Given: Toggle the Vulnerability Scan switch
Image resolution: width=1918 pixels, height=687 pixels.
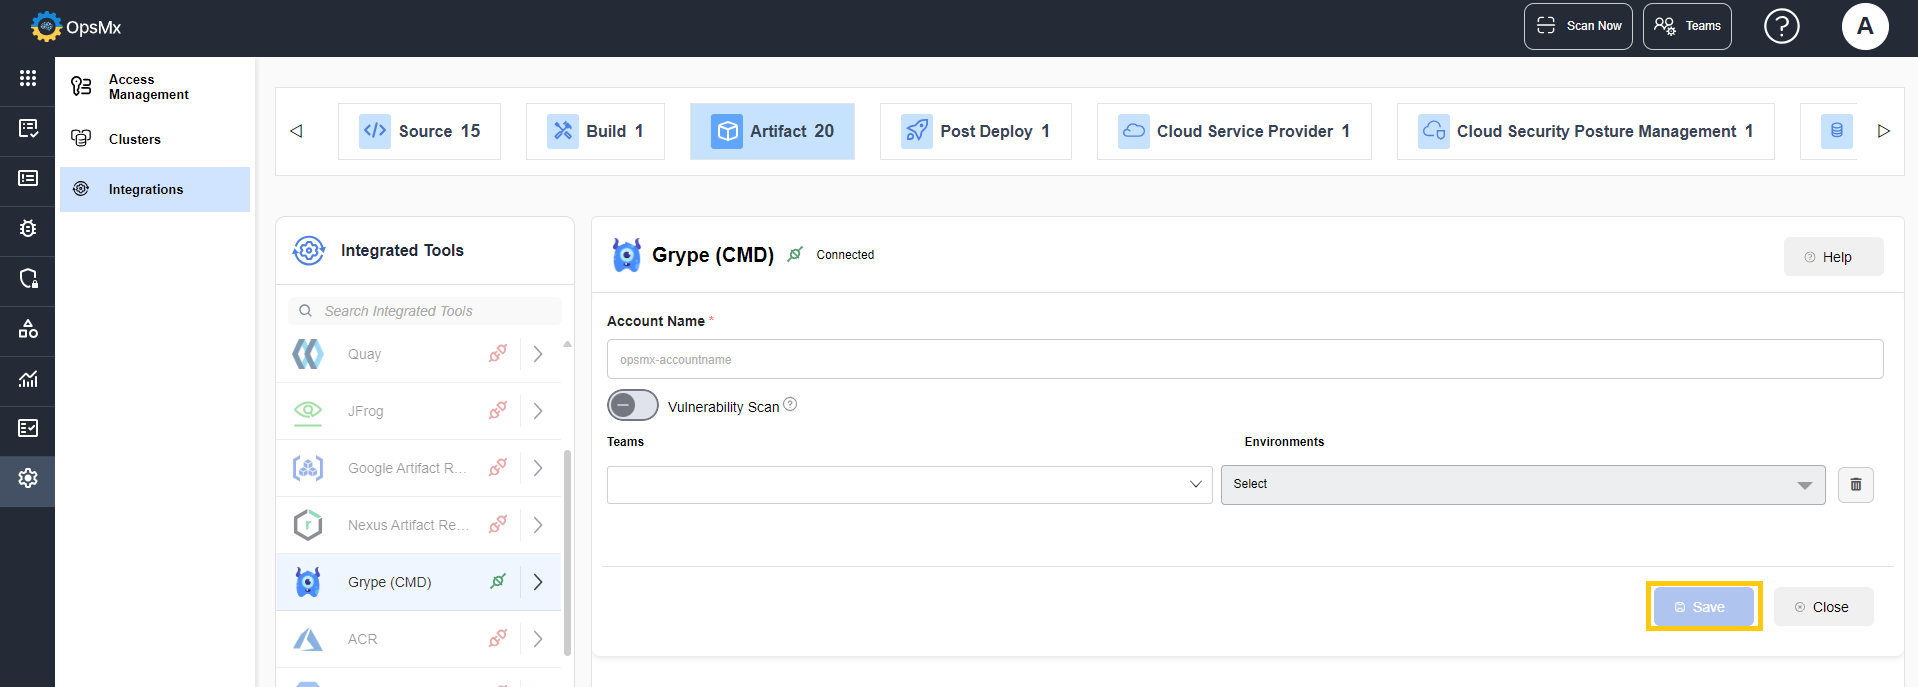Looking at the screenshot, I should click(x=632, y=405).
